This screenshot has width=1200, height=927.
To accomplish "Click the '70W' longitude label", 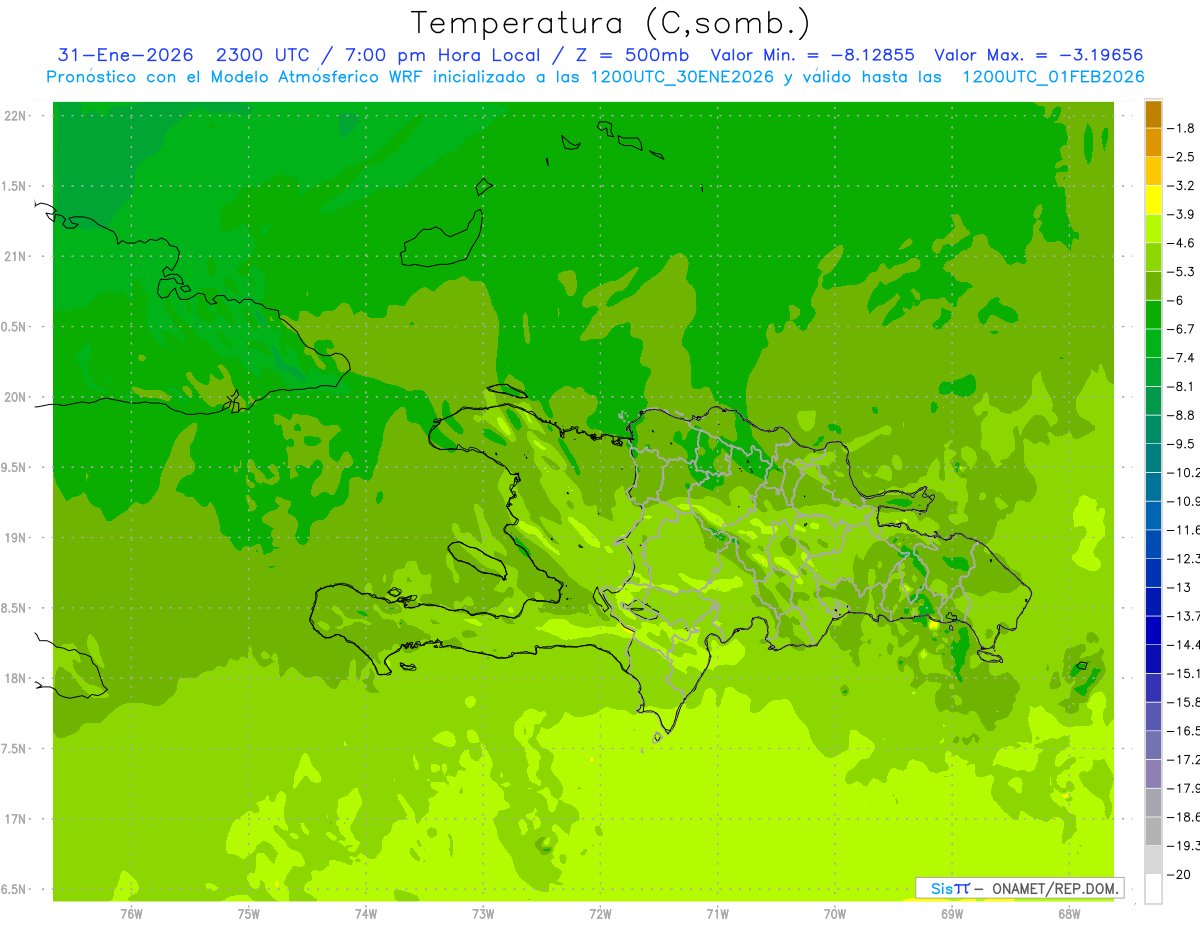I will [x=834, y=914].
